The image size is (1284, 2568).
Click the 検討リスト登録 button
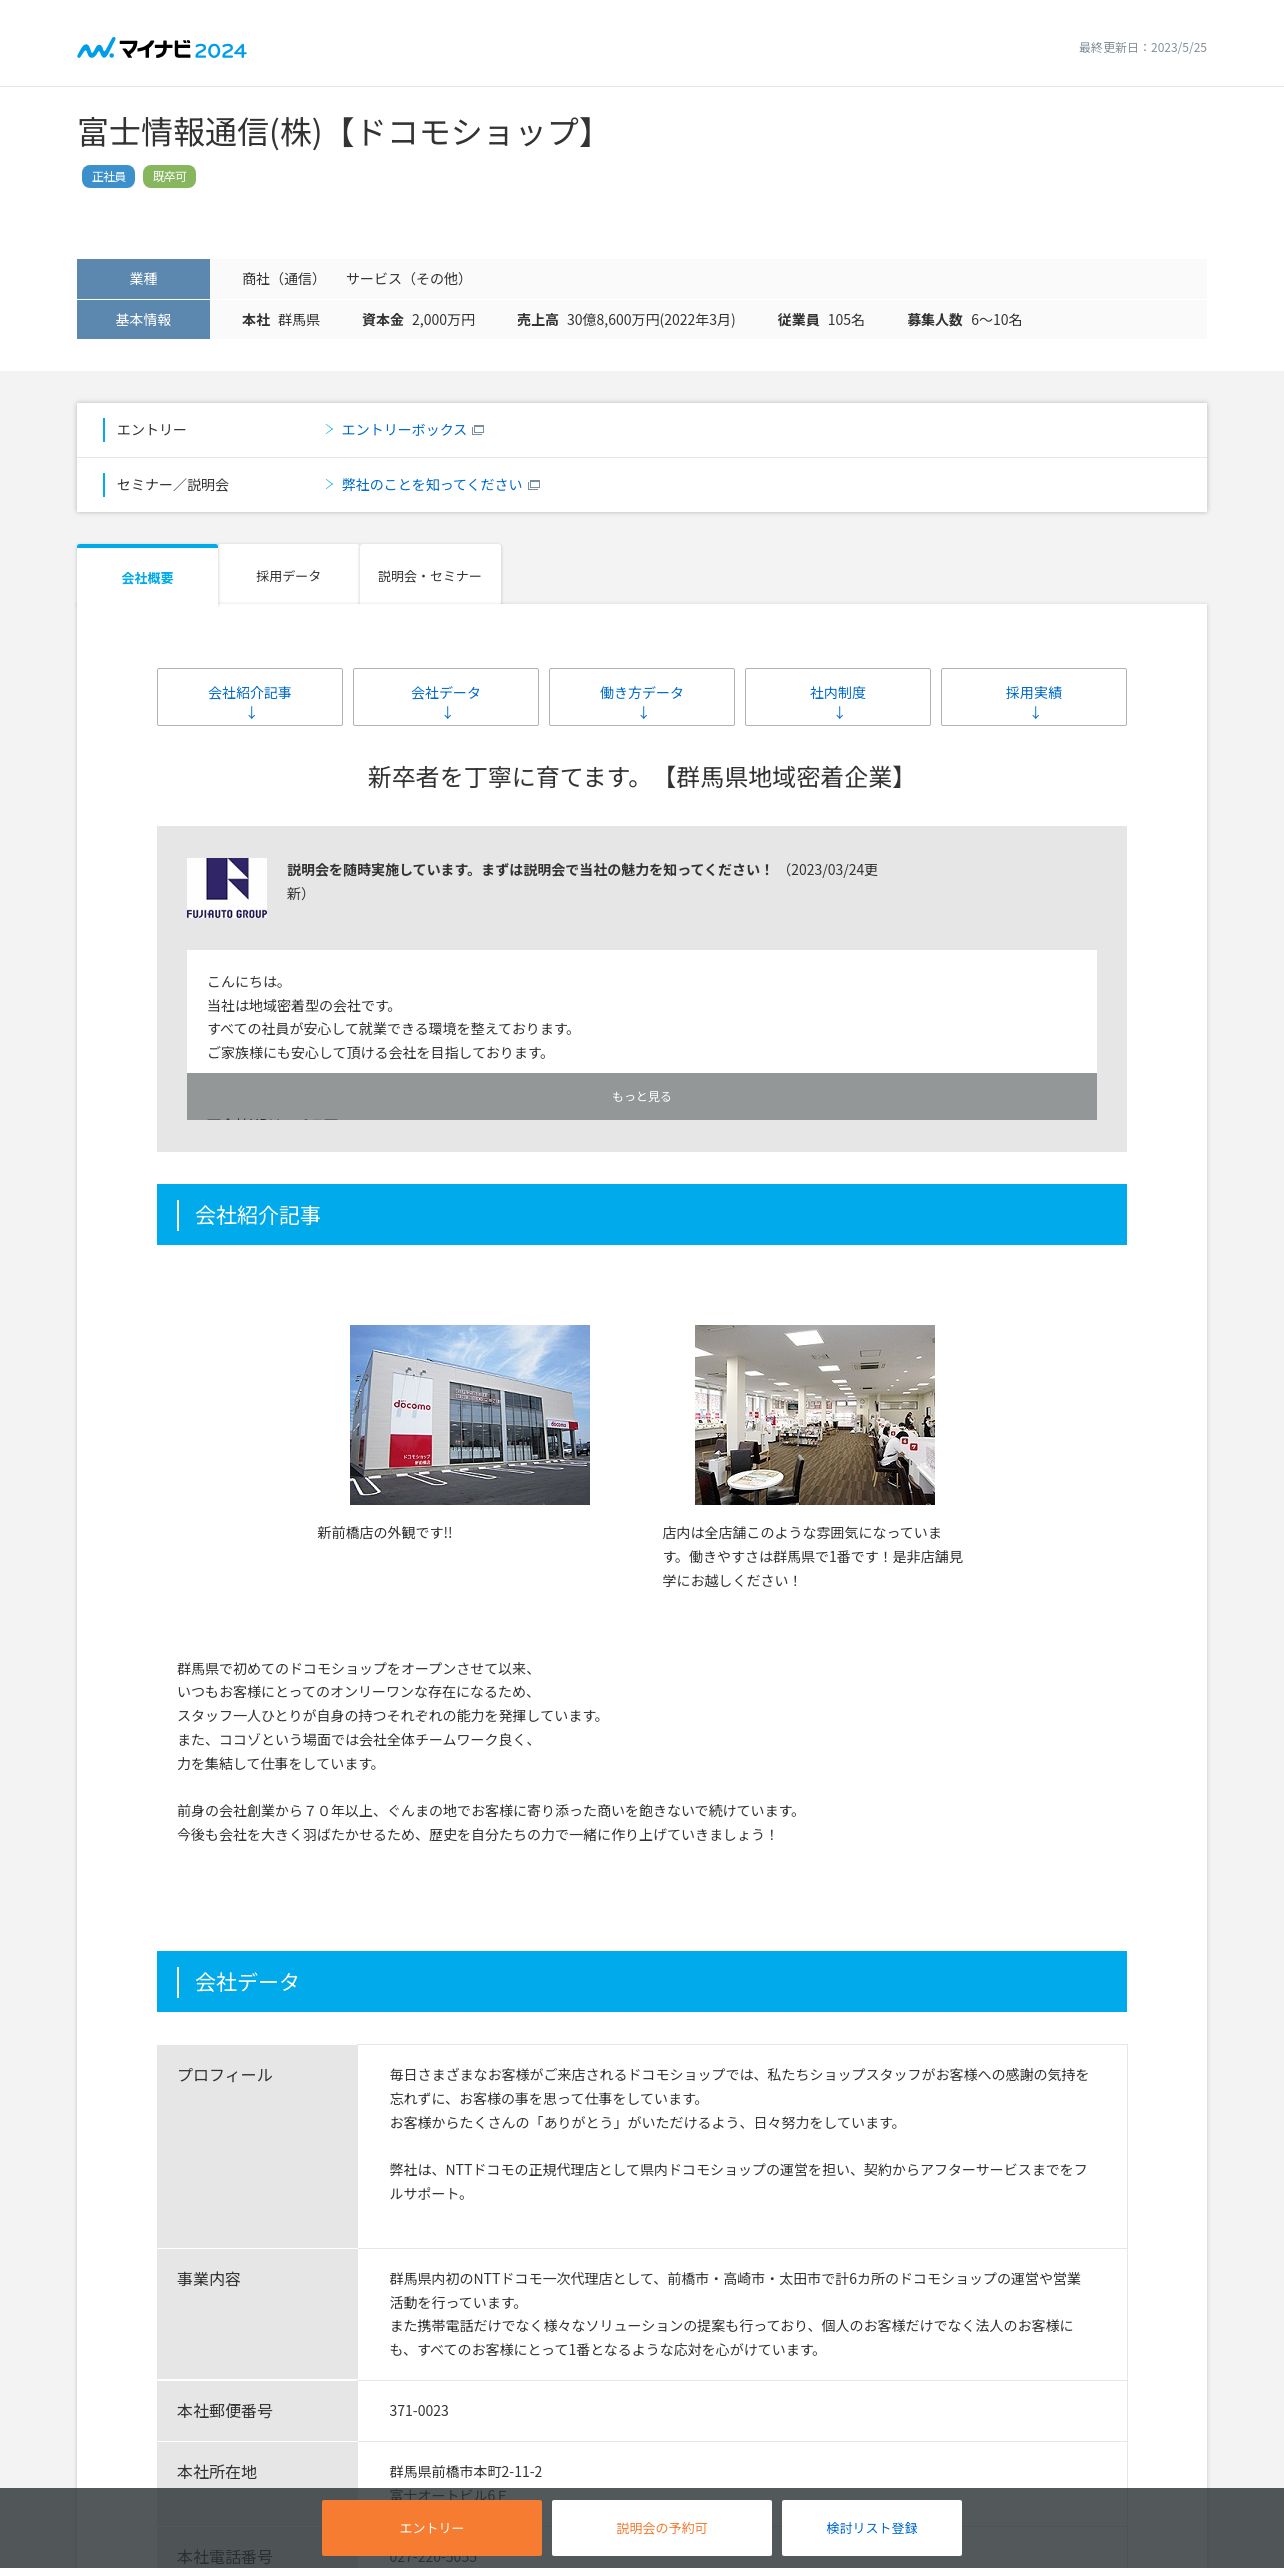(x=872, y=2528)
